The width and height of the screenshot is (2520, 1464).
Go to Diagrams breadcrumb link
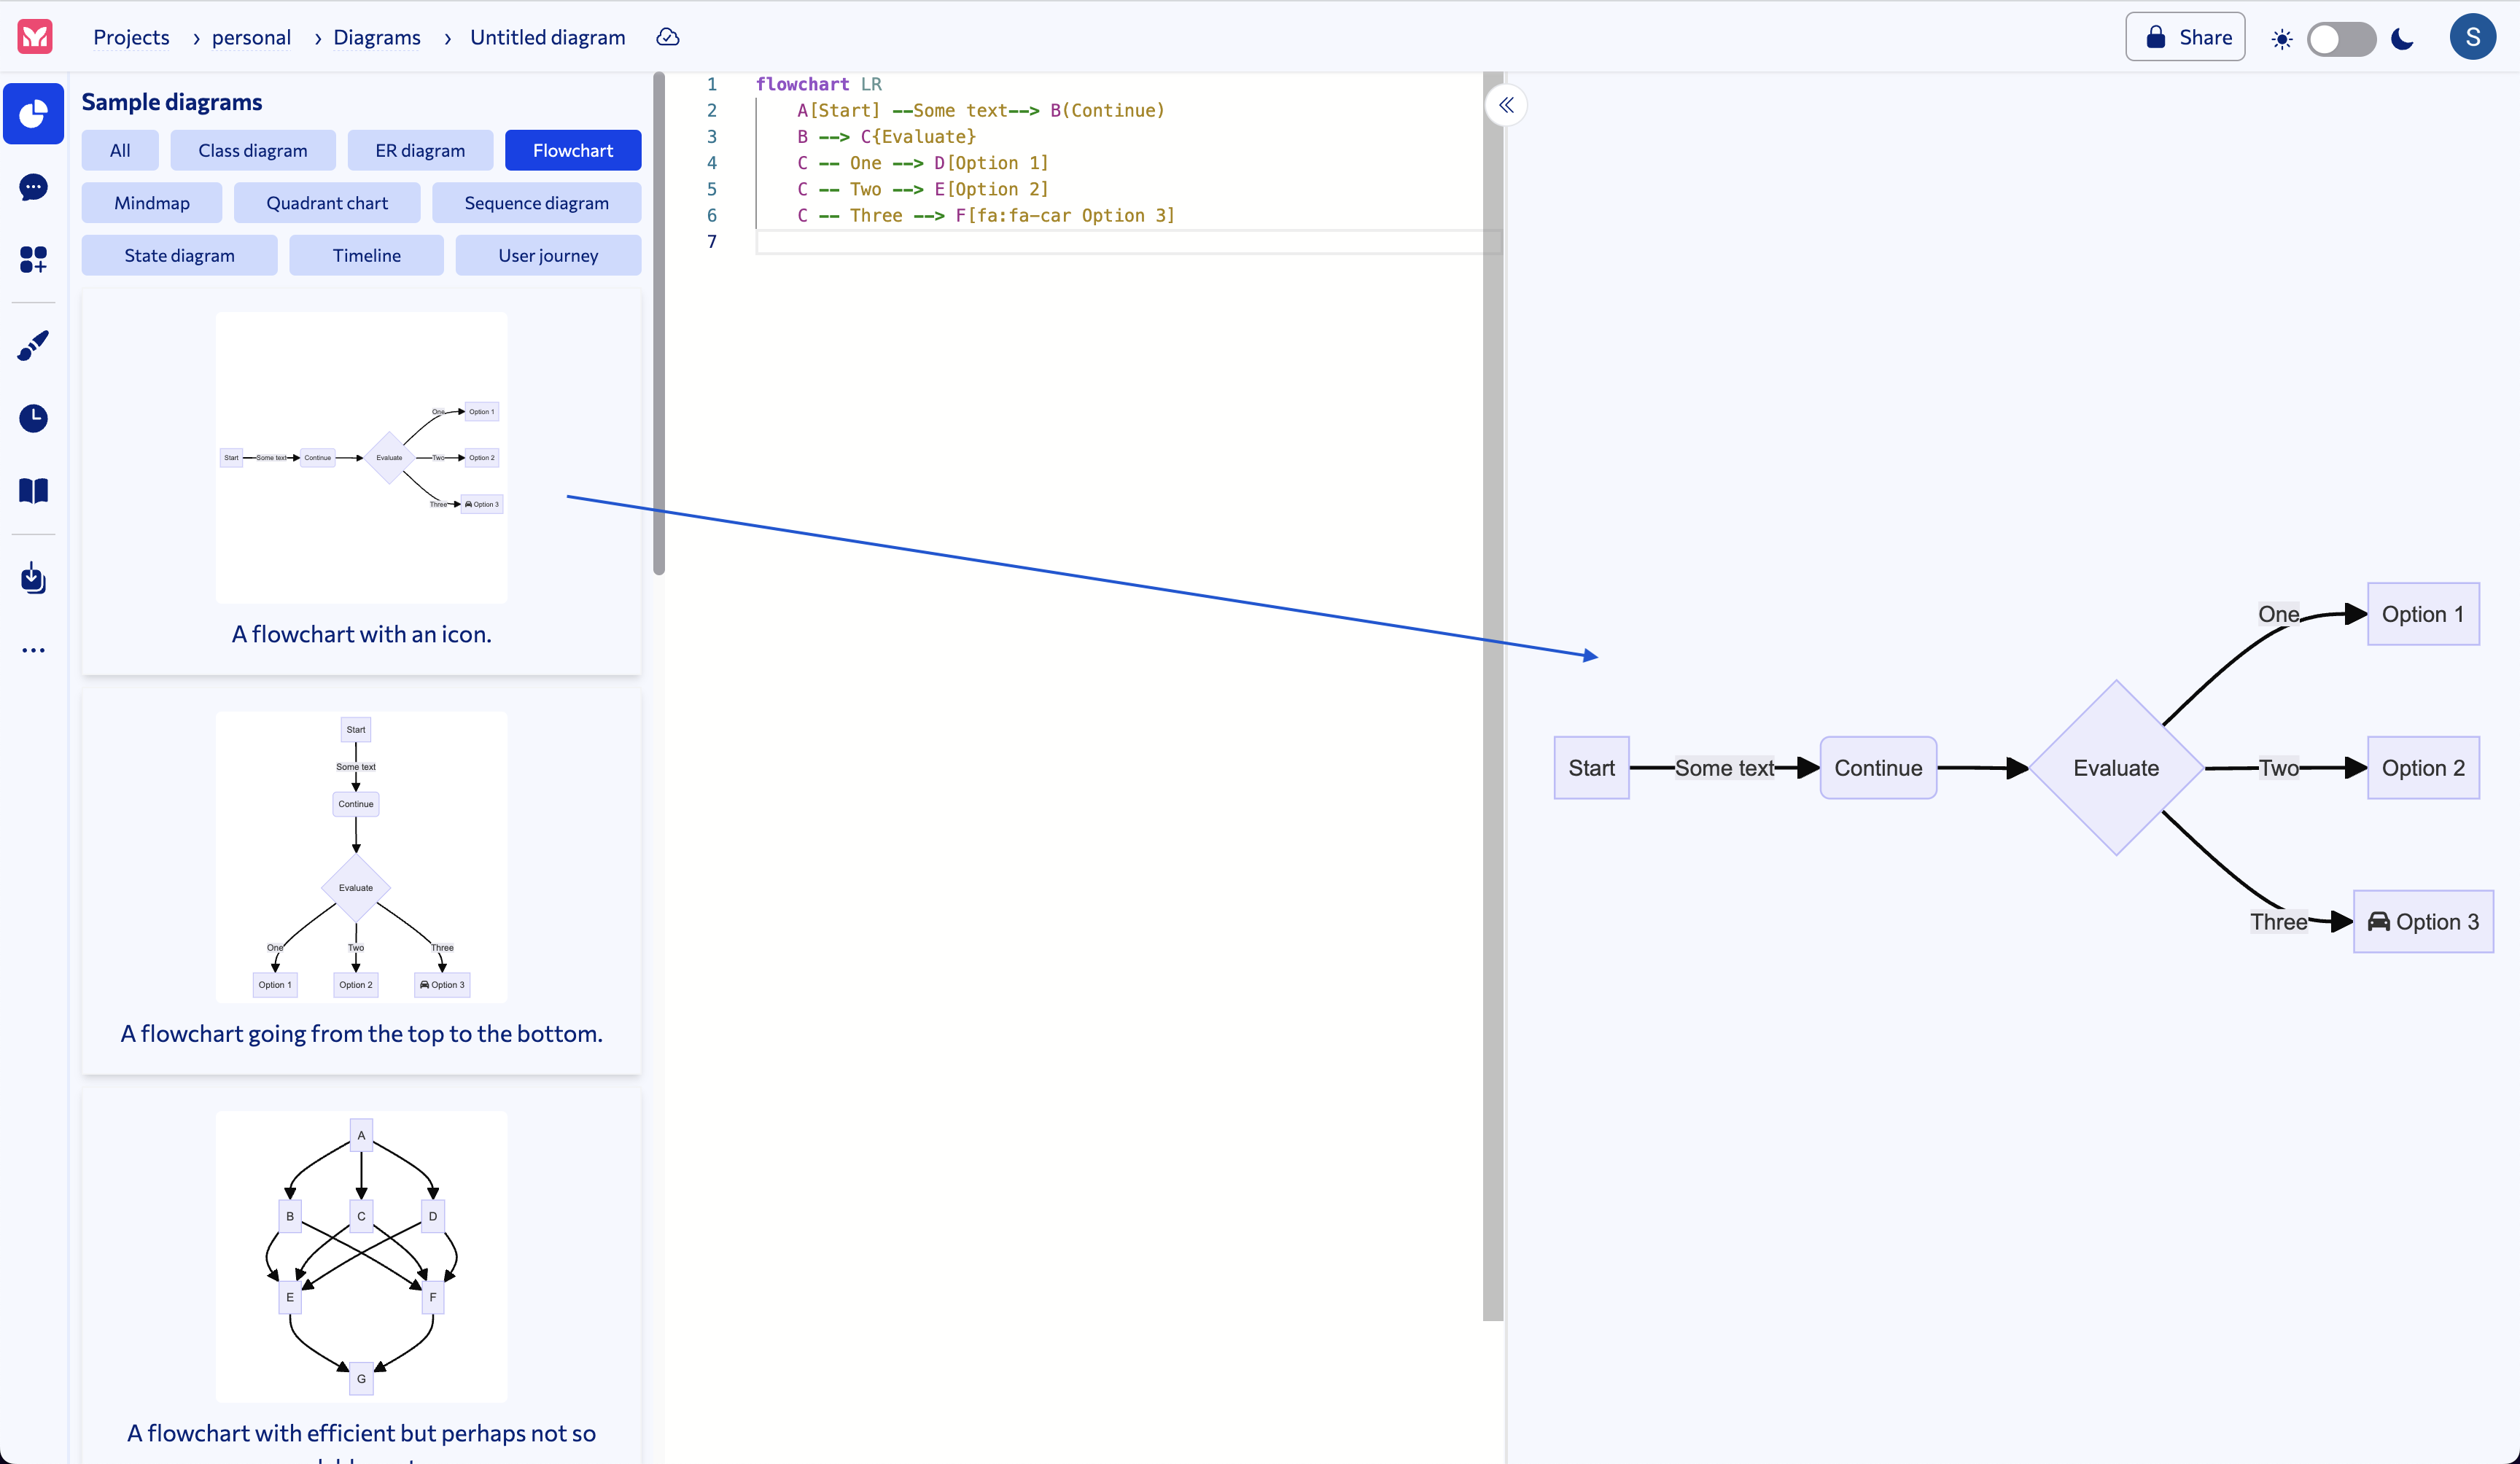pos(376,37)
